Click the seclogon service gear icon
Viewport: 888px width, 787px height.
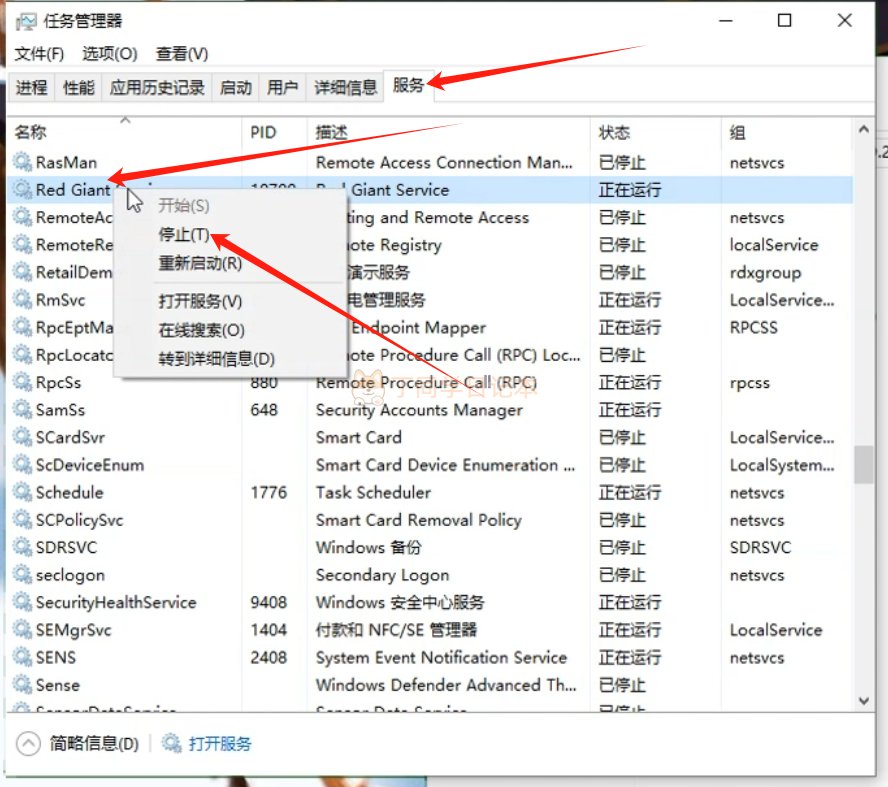pyautogui.click(x=22, y=575)
